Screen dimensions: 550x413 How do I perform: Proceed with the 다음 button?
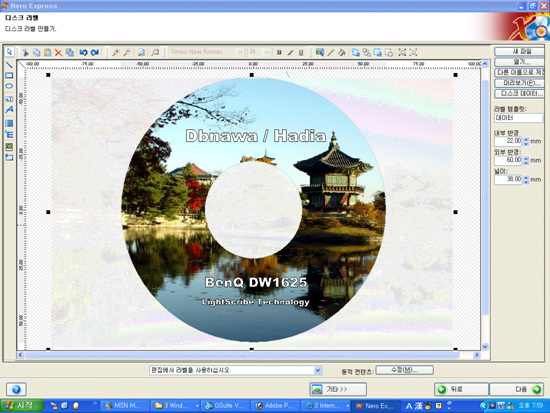pos(517,389)
